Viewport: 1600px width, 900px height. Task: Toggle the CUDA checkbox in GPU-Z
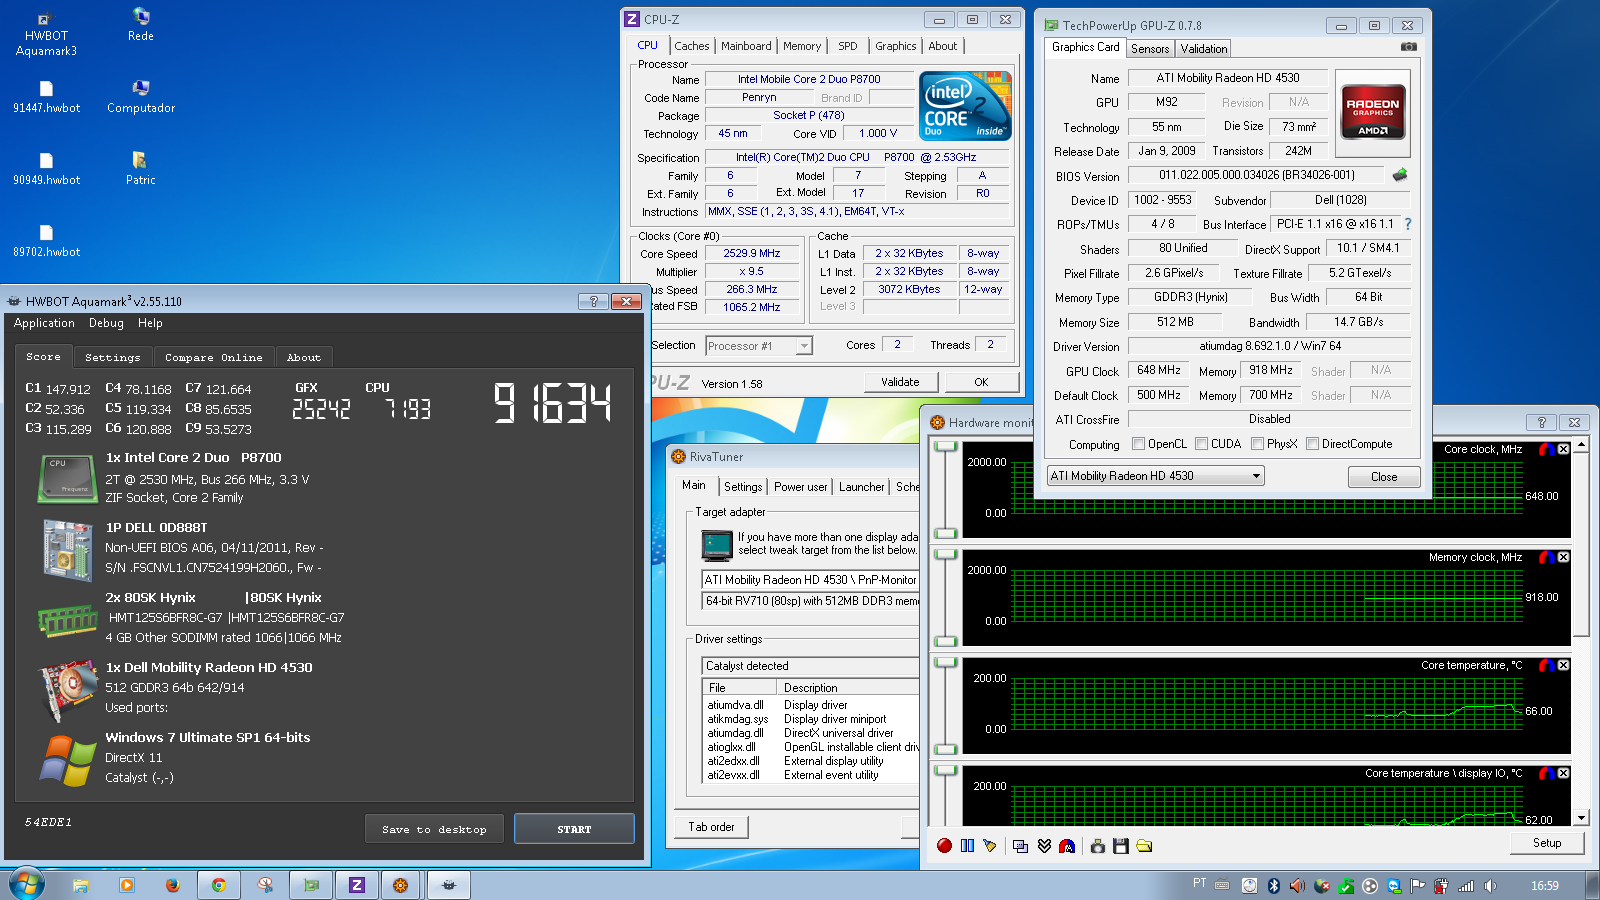click(x=1201, y=444)
